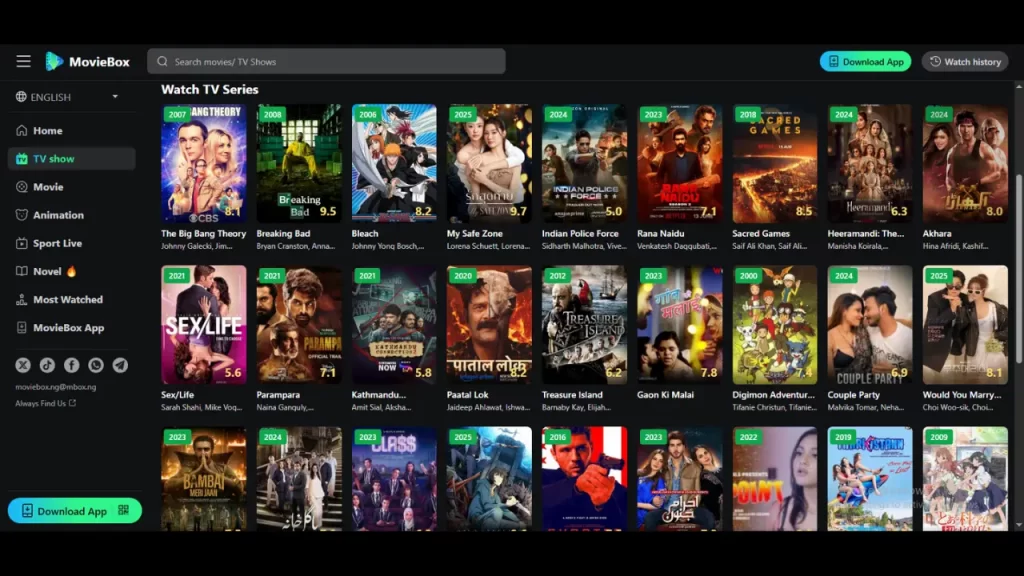Viewport: 1024px width, 576px height.
Task: Open the Kathmandu Connection poster
Action: (394, 325)
